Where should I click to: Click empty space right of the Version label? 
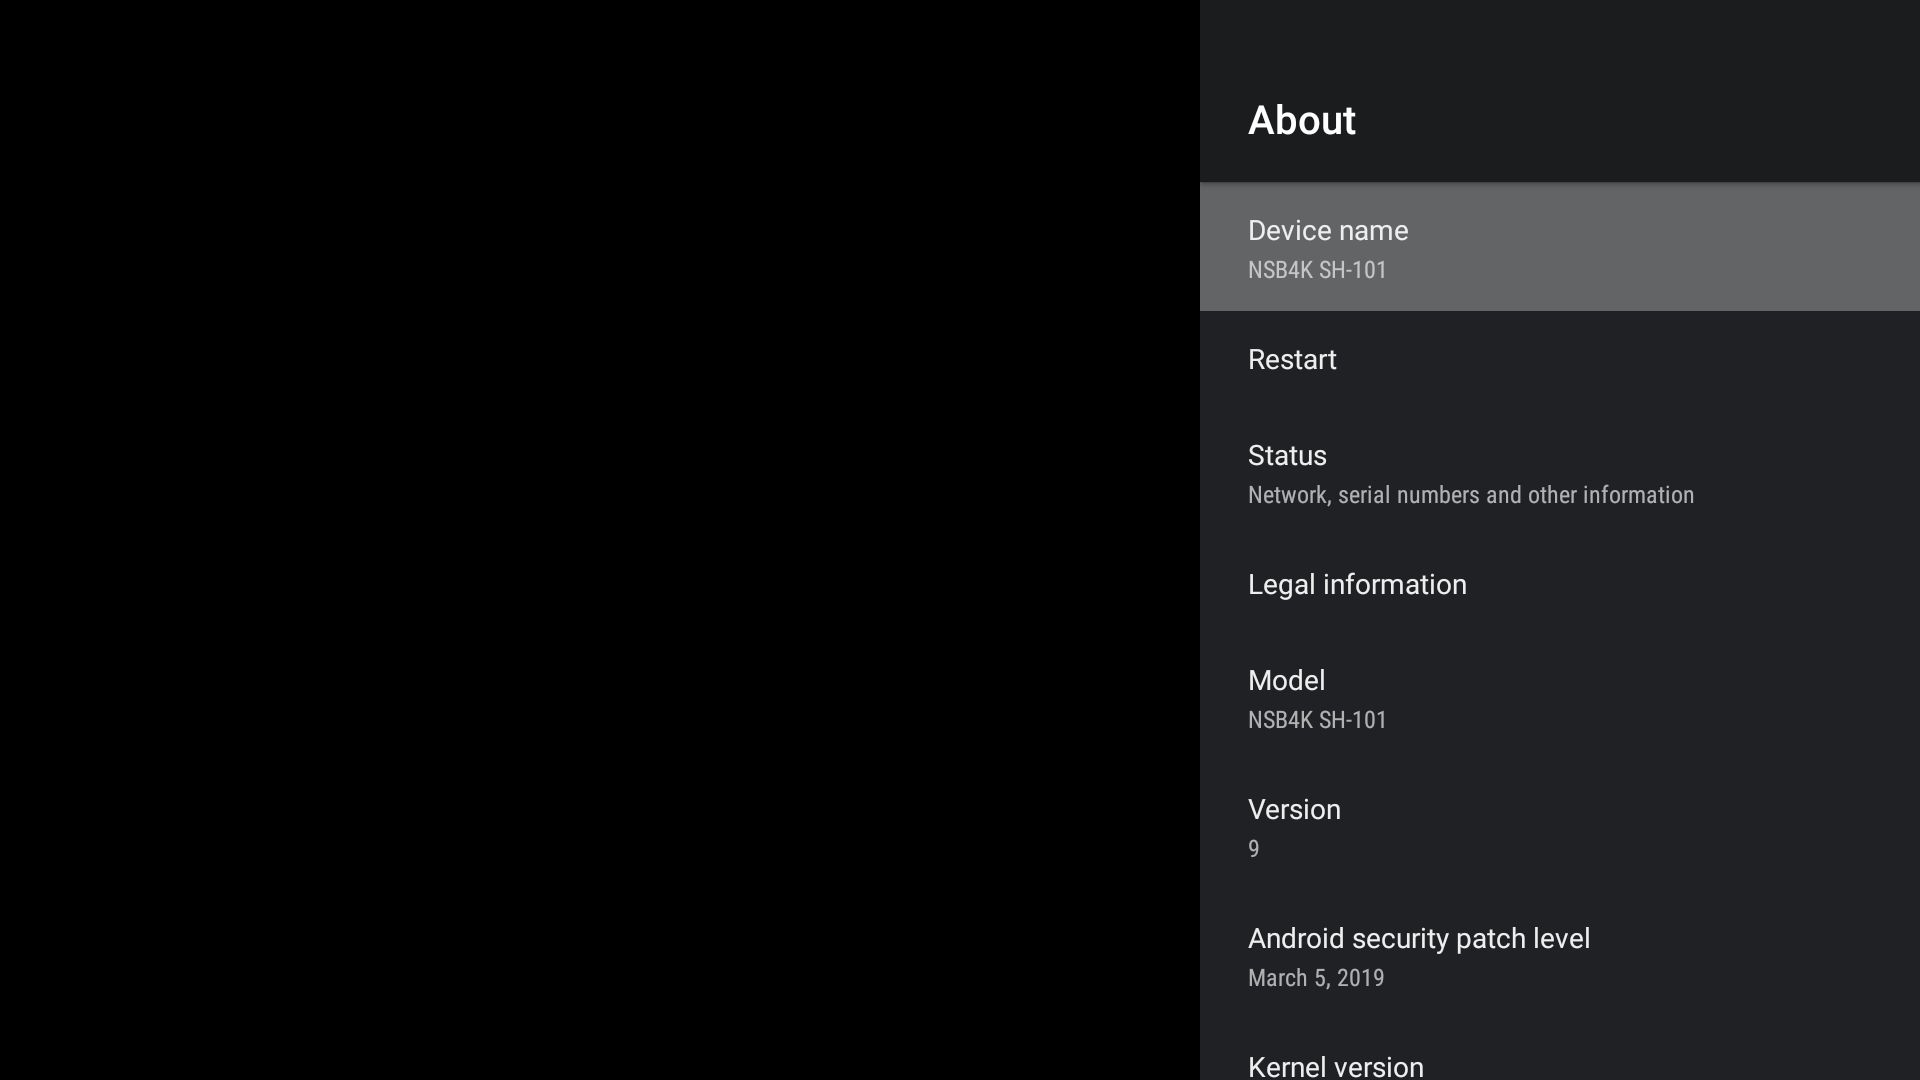(x=1650, y=810)
